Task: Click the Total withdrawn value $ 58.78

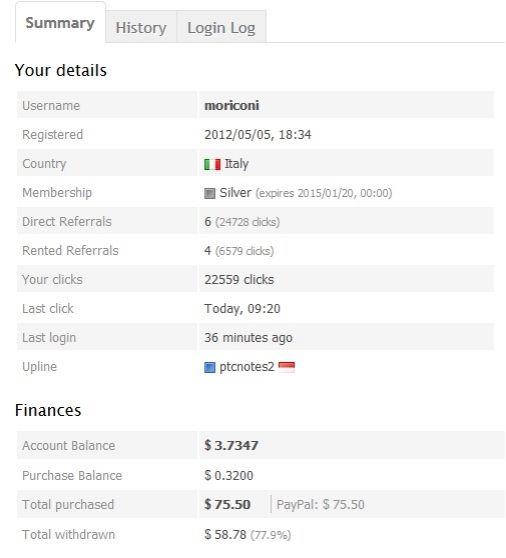Action: pos(225,535)
